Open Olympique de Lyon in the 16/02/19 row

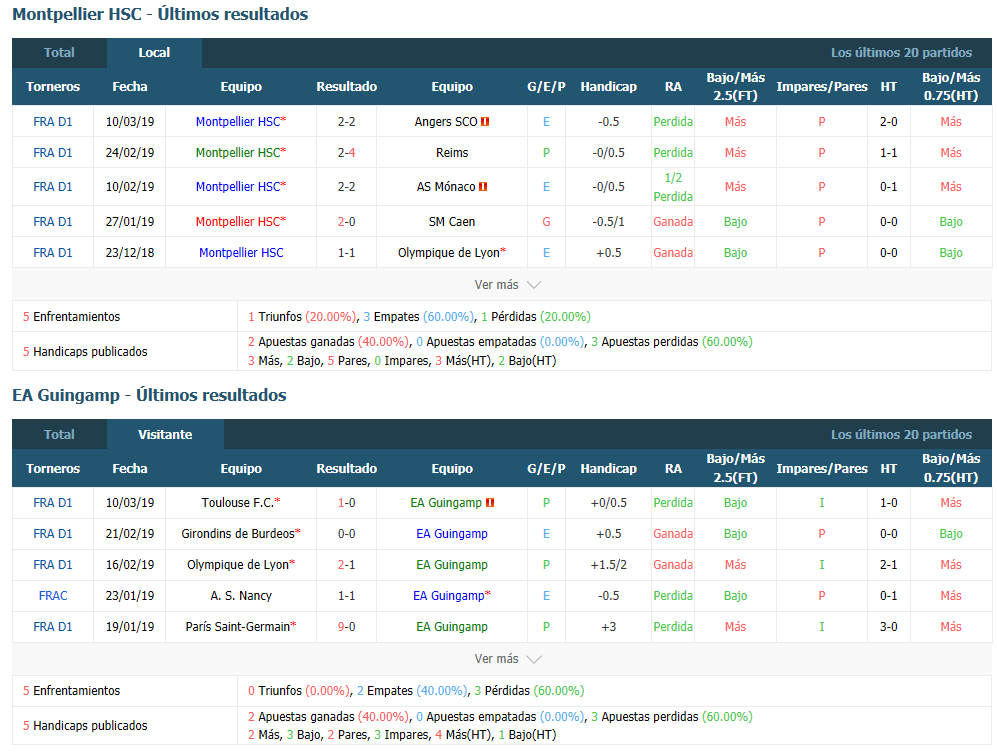[238, 565]
